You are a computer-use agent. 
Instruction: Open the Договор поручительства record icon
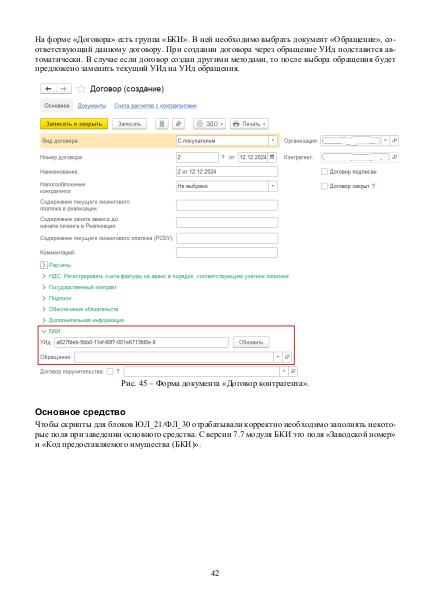[x=293, y=371]
